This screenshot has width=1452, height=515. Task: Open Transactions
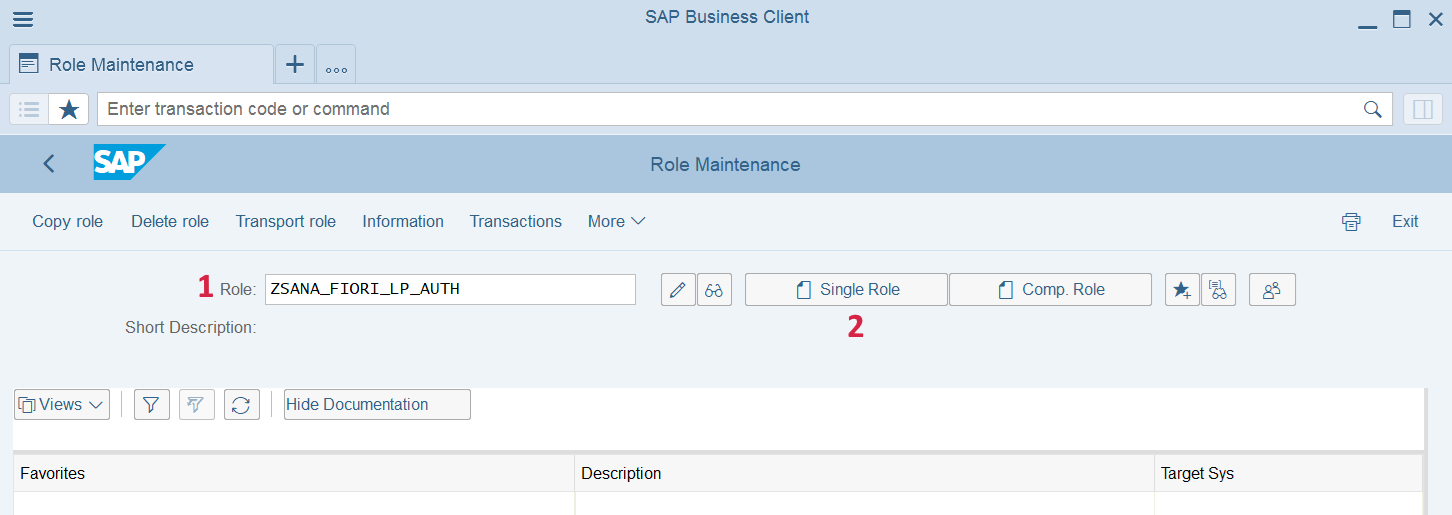pos(516,222)
